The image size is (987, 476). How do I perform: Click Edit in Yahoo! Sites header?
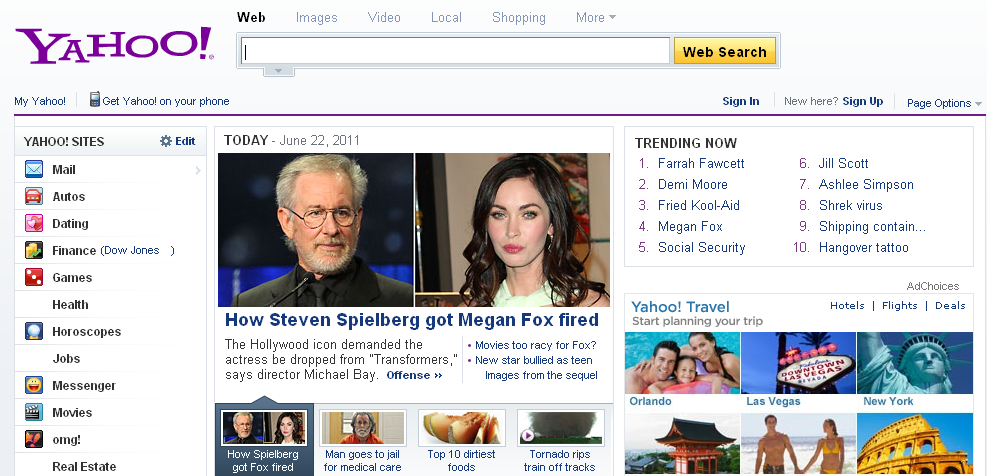pos(185,141)
